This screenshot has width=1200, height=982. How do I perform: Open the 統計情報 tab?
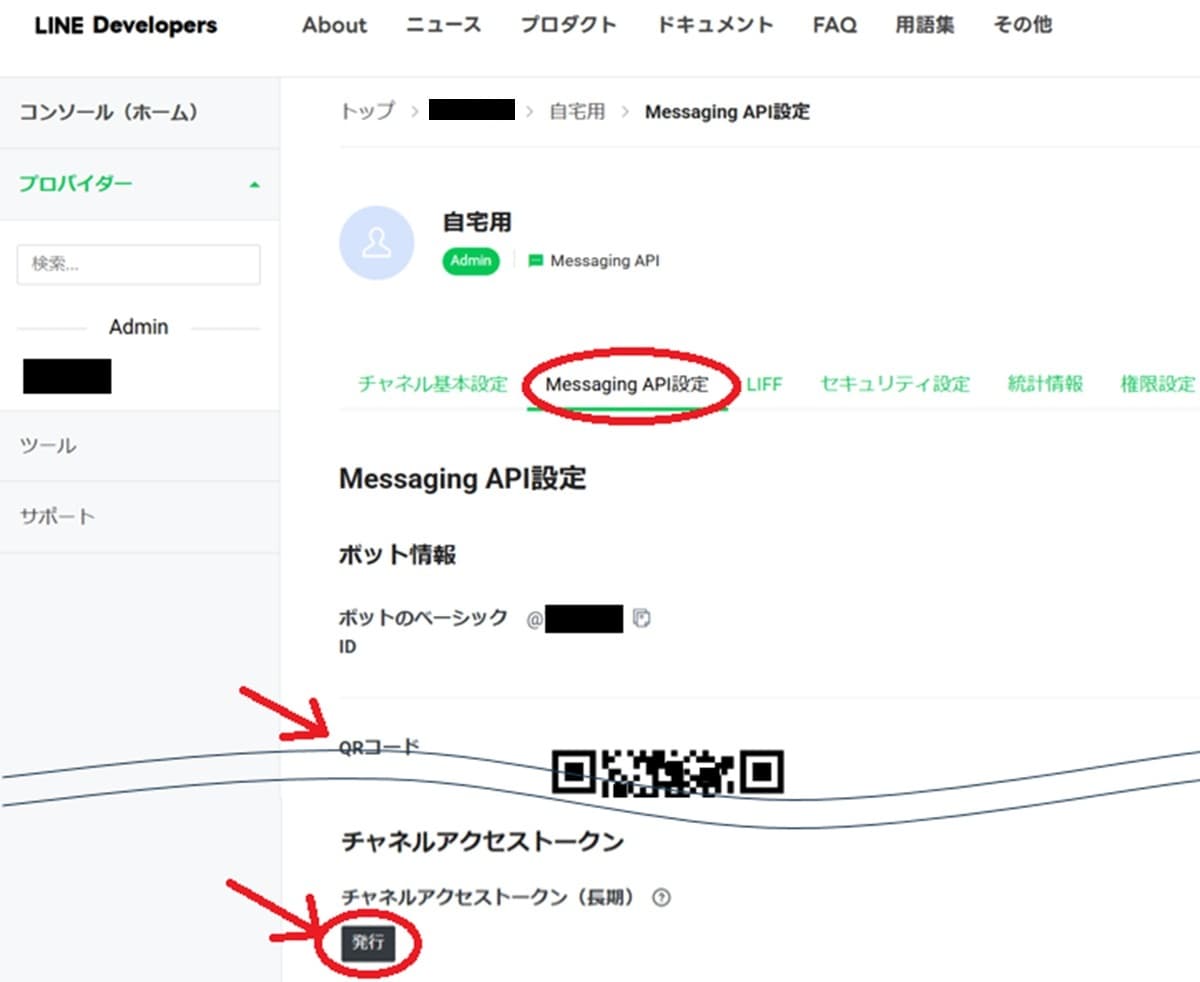click(1045, 384)
